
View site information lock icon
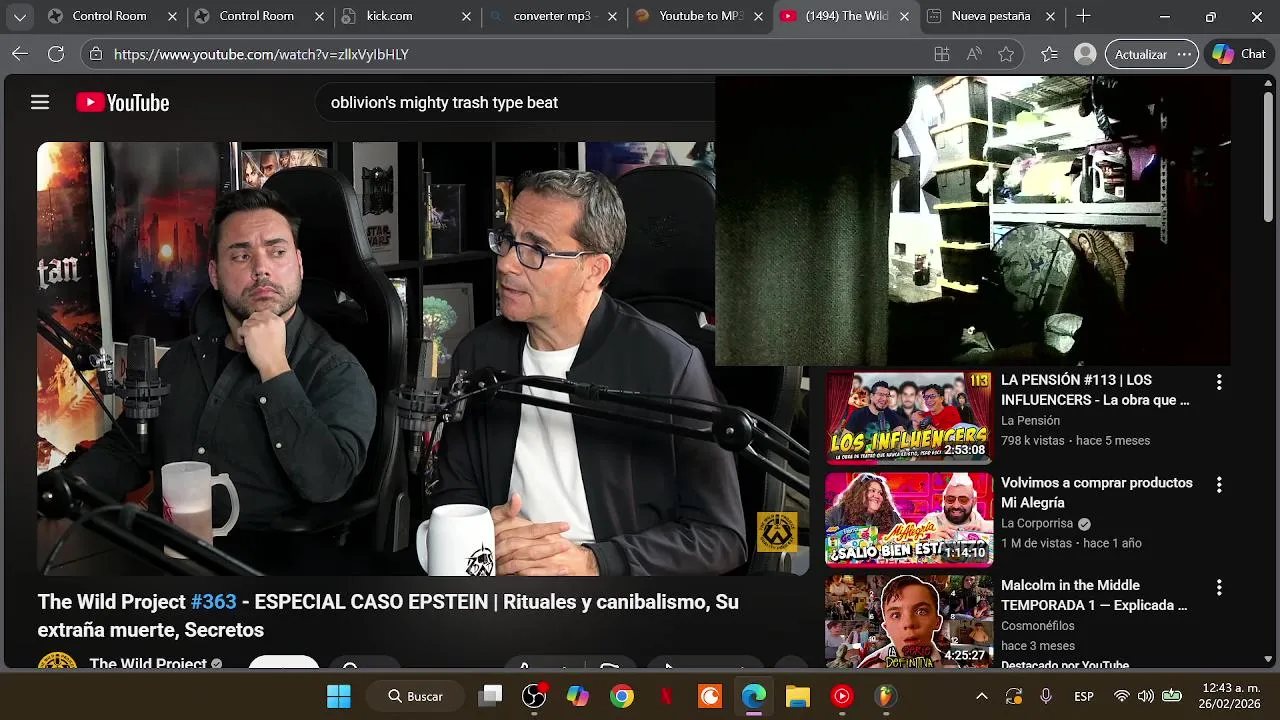point(96,54)
